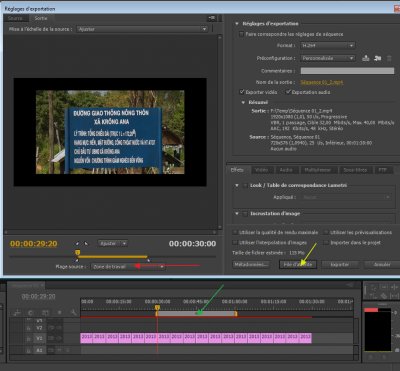This screenshot has width=400, height=371.
Task: Click the linked selection icon in the timeline header
Action: [x=45, y=313]
